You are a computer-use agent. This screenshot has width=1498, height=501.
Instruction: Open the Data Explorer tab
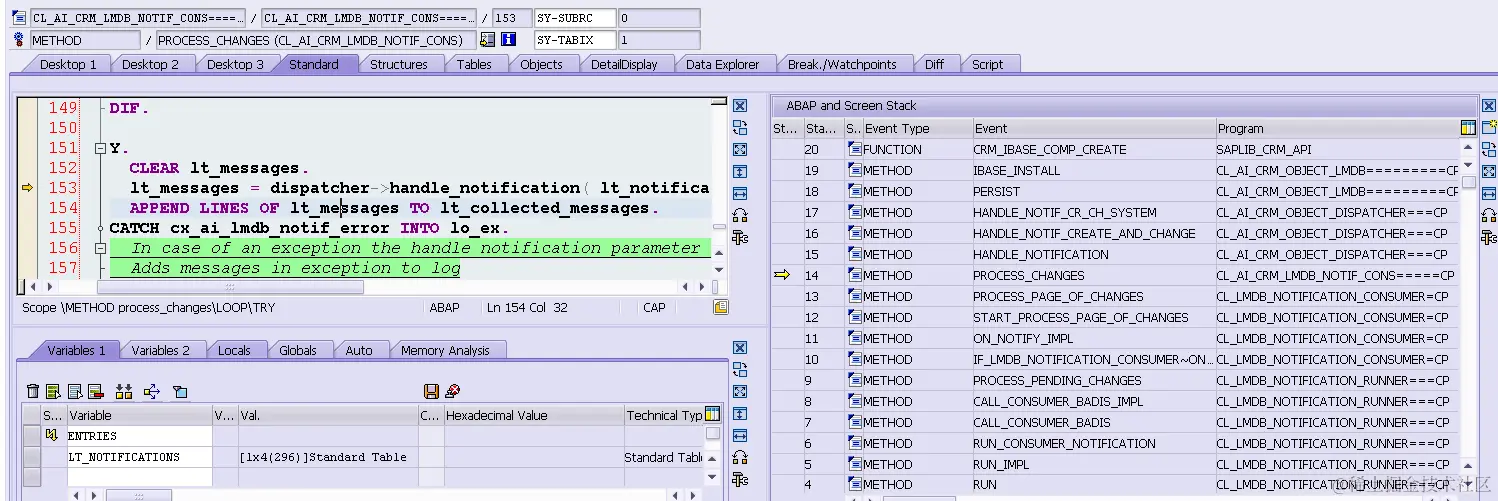click(x=722, y=64)
